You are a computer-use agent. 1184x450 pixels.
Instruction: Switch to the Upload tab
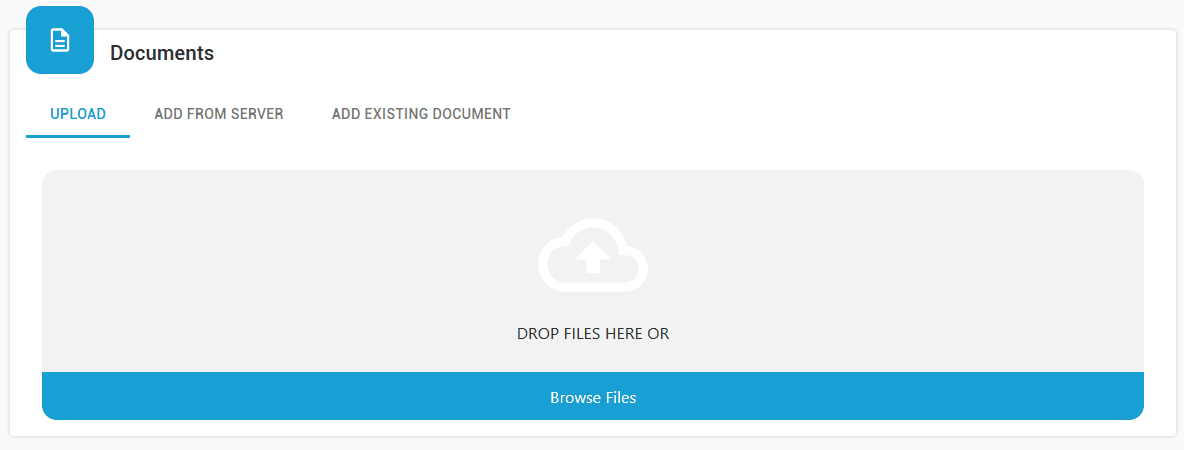pyautogui.click(x=78, y=114)
